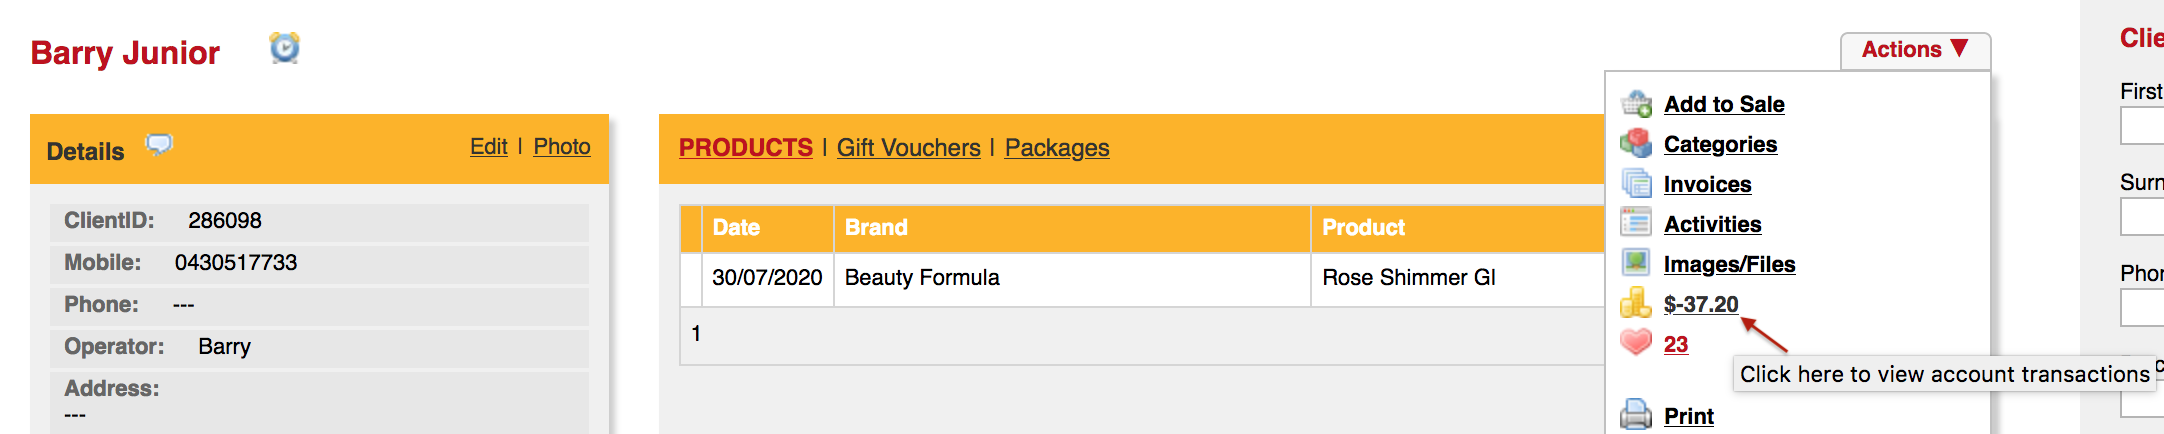2164x434 pixels.
Task: Open the Edit link in Details
Action: [489, 147]
